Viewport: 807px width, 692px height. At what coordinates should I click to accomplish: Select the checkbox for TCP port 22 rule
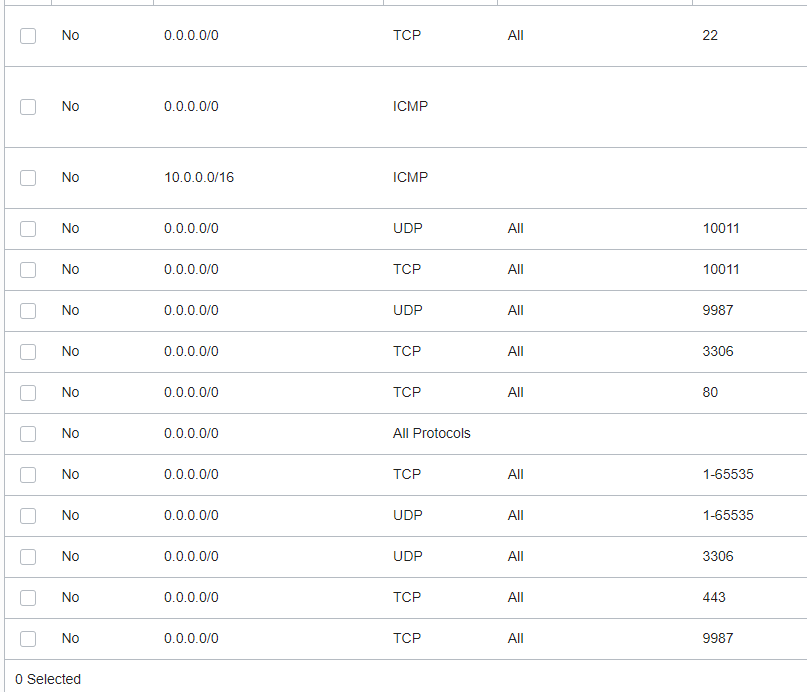pos(28,36)
